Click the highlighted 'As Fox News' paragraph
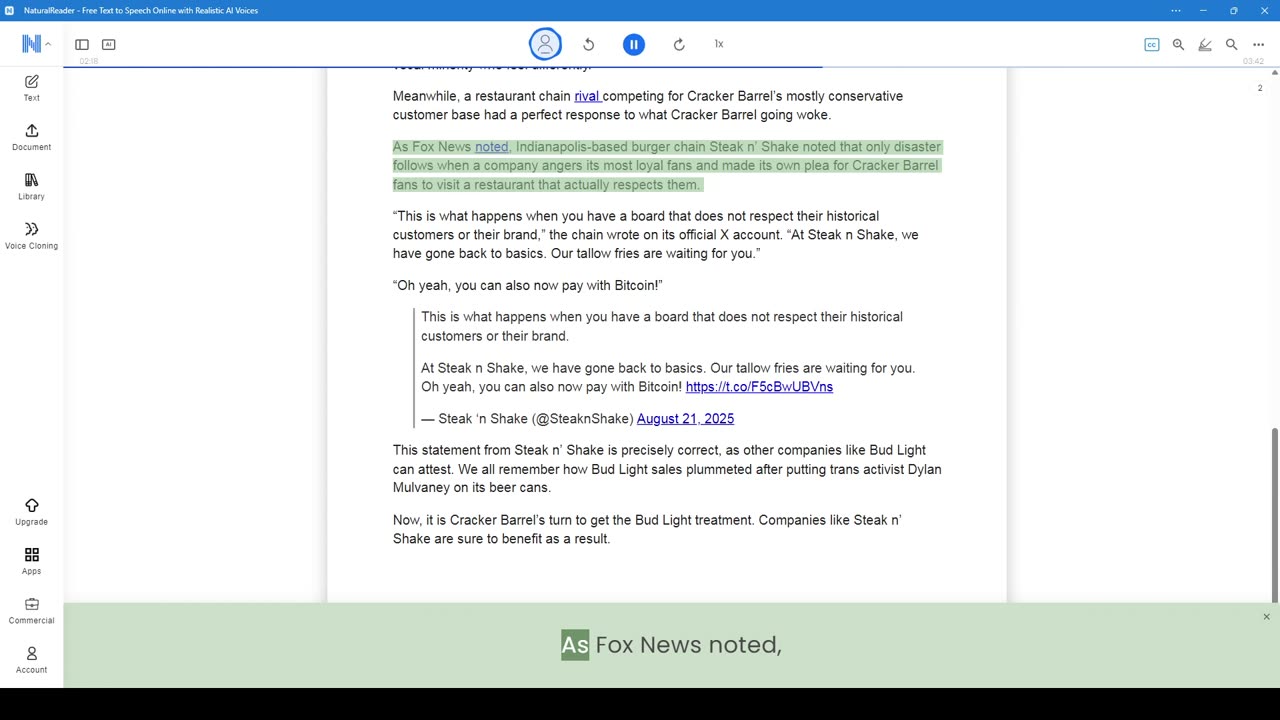This screenshot has width=1280, height=720. point(667,166)
